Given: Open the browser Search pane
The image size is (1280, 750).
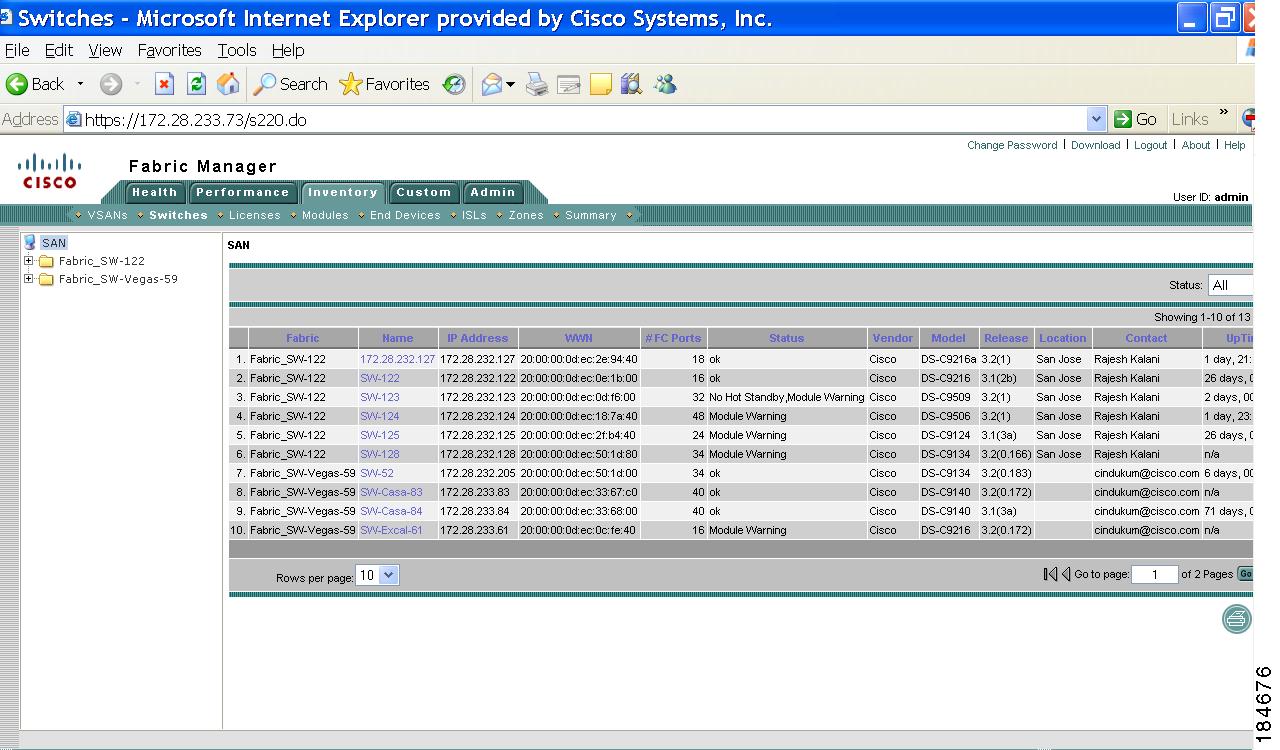Looking at the screenshot, I should click(290, 85).
